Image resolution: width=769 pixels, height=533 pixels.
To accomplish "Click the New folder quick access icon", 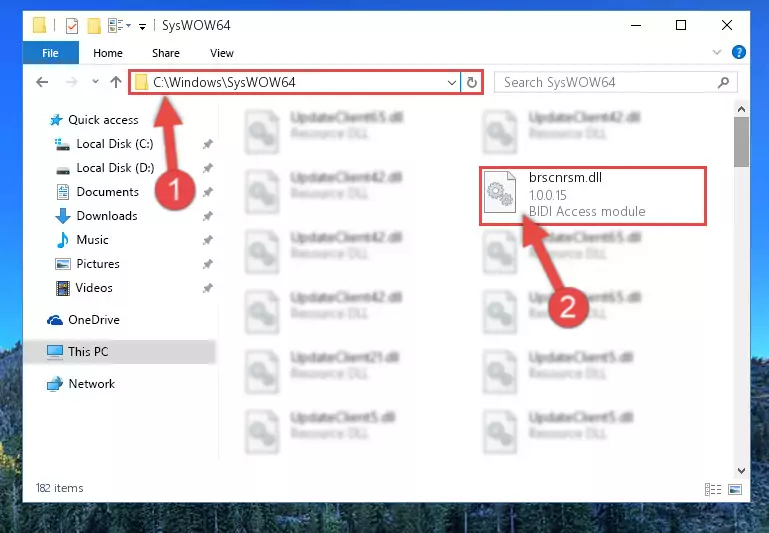I will point(94,25).
